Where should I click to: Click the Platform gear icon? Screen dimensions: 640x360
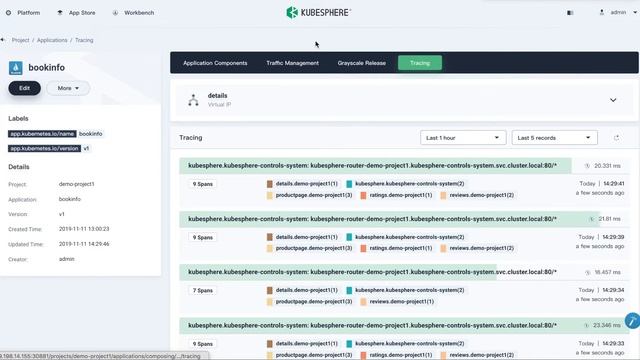point(9,13)
